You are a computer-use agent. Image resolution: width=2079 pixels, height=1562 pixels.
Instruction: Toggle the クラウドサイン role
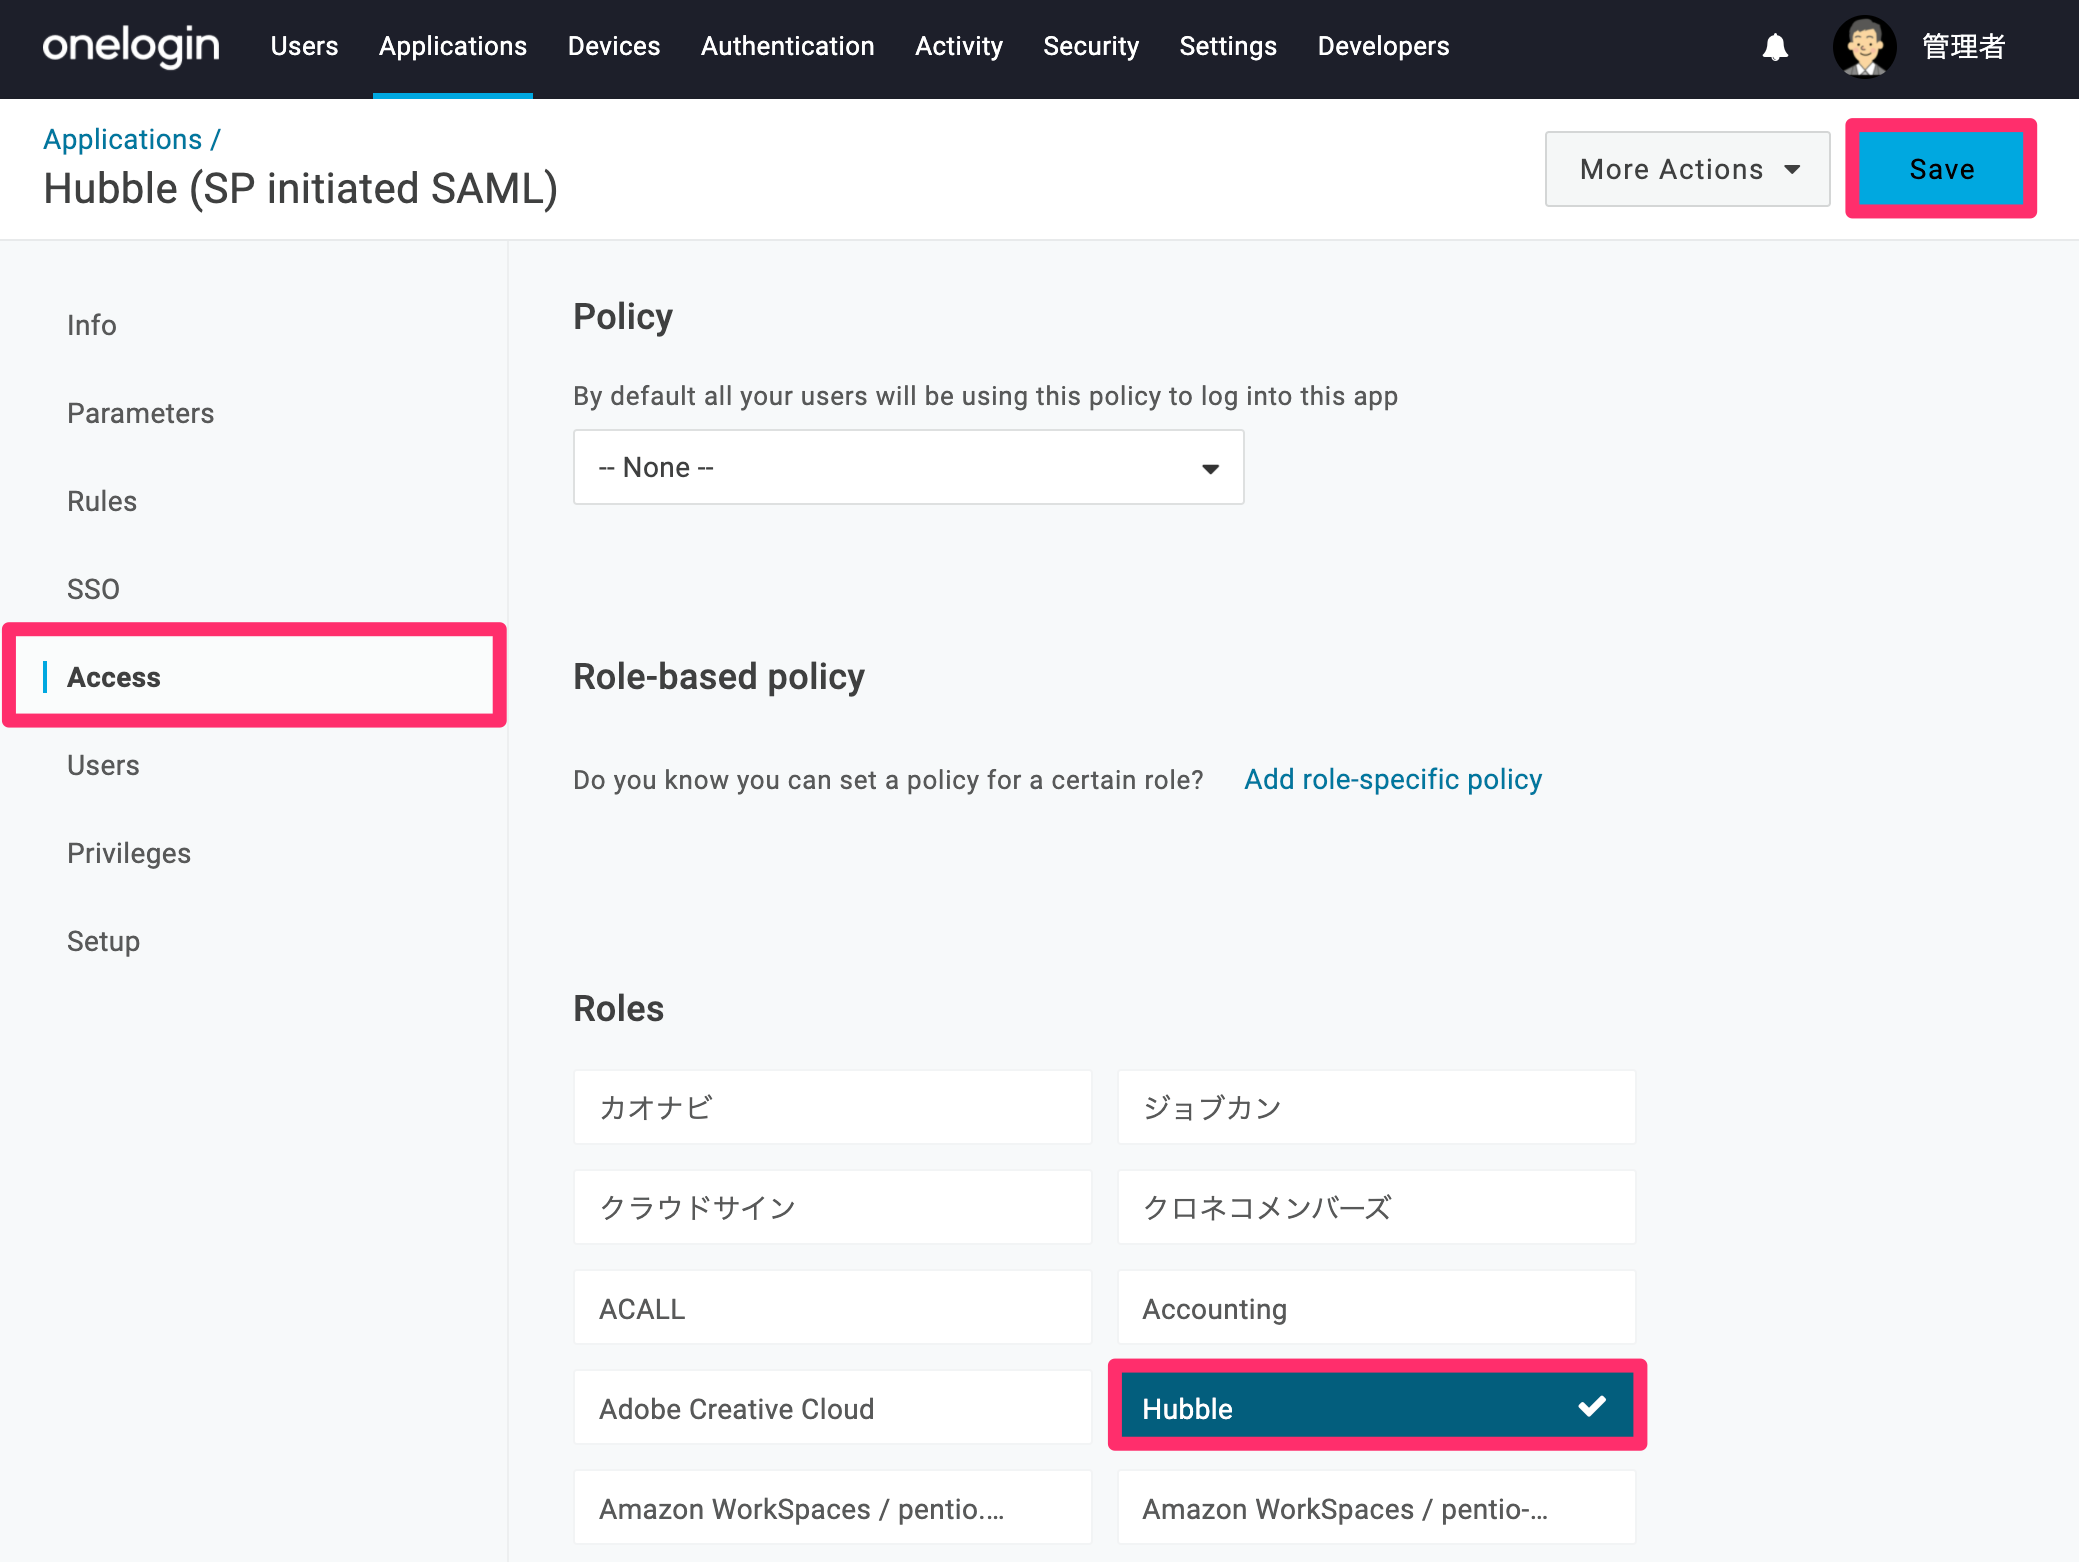833,1207
